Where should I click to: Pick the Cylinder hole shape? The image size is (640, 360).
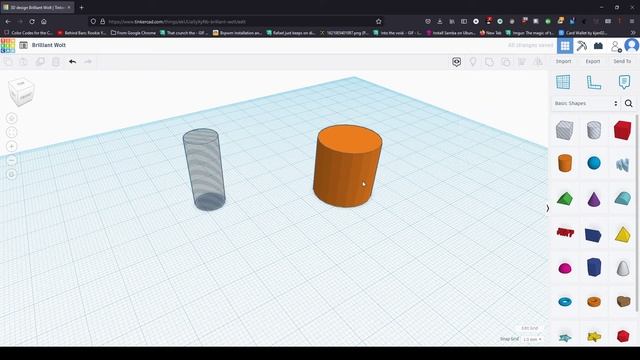(x=594, y=130)
